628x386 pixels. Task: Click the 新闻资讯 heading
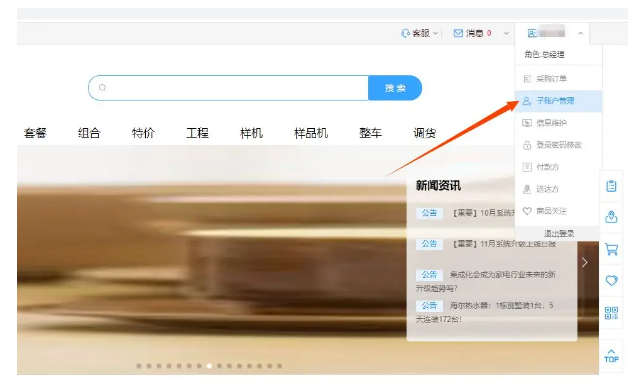tap(438, 186)
